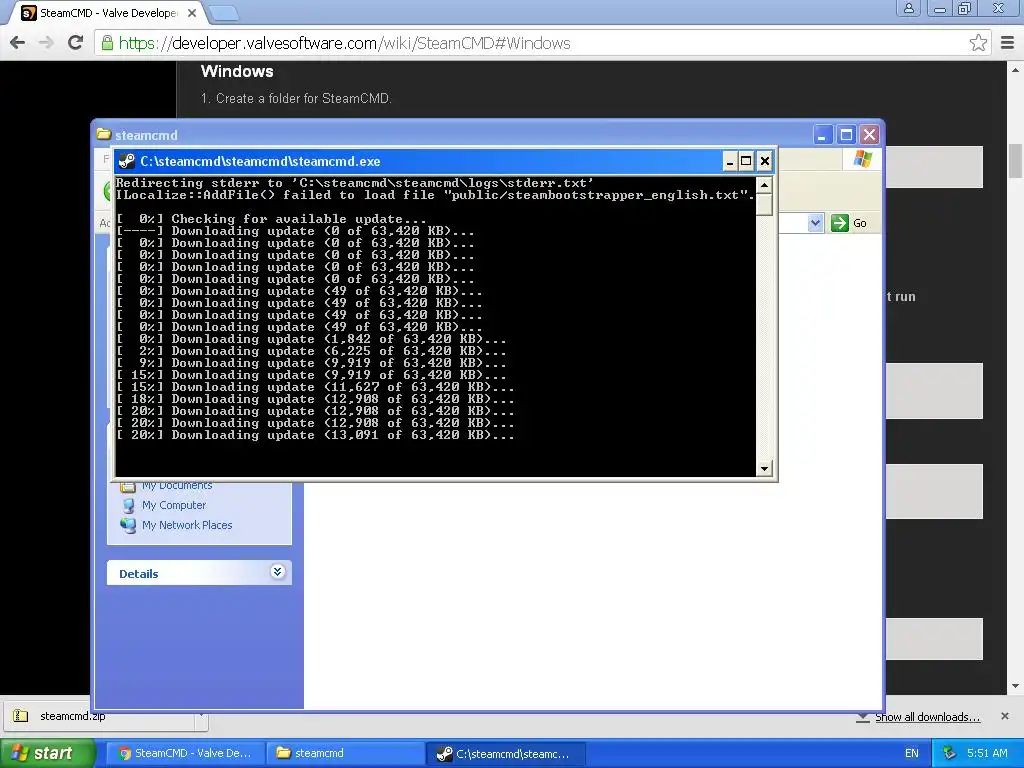
Task: Go back in Chrome browser
Action: tap(18, 43)
